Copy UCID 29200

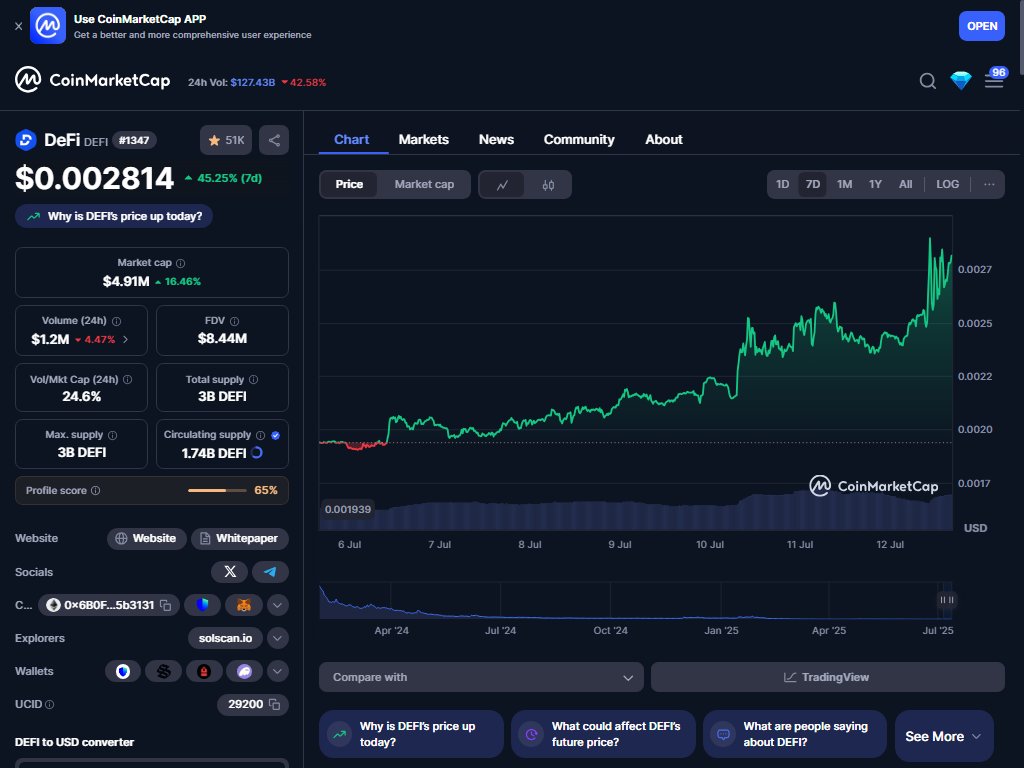pyautogui.click(x=275, y=705)
